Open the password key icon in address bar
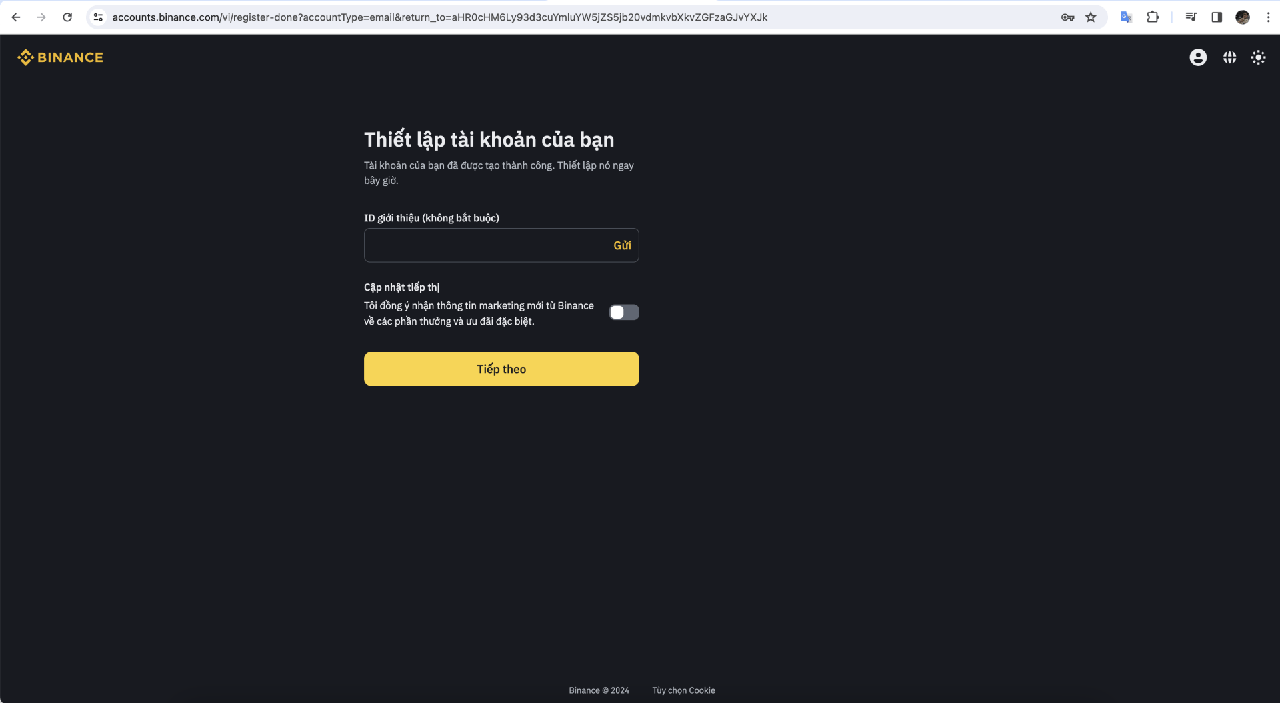 (1068, 17)
